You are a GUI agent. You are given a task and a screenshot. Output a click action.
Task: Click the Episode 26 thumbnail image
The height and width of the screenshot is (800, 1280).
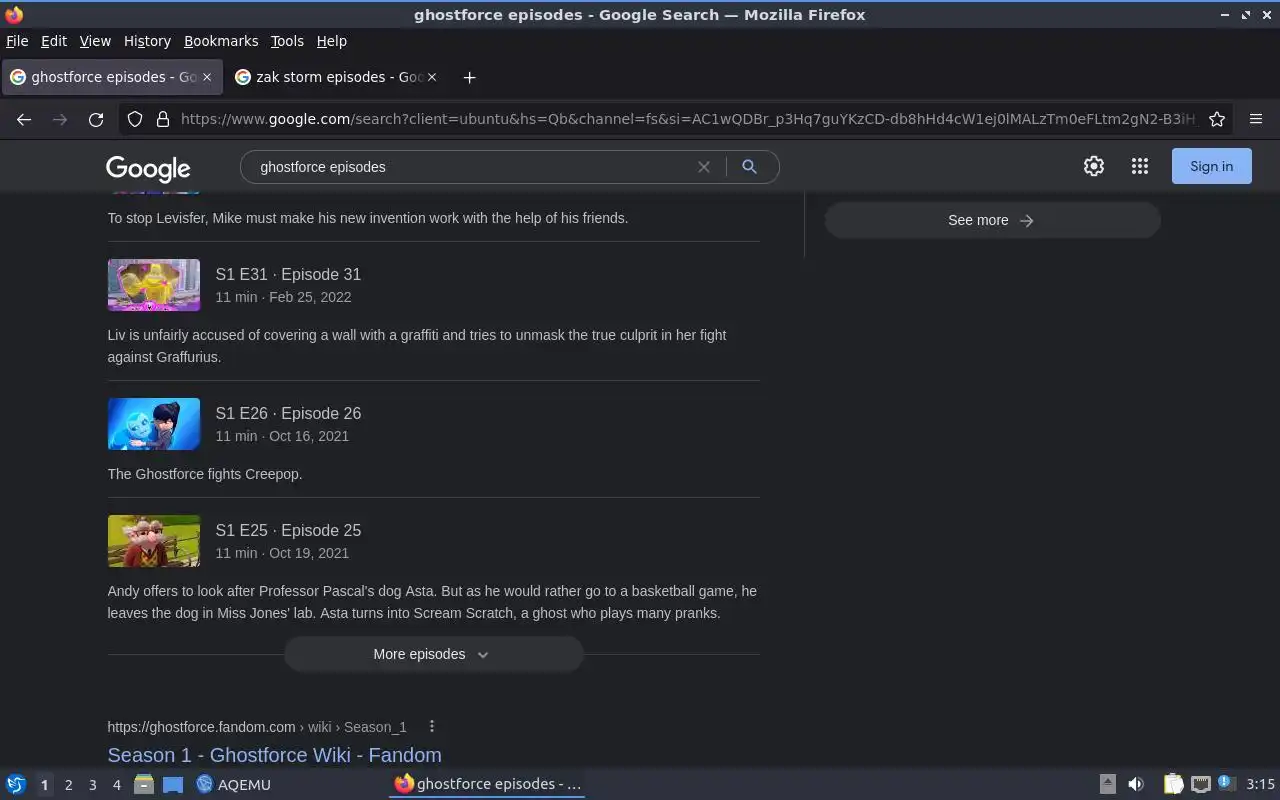(x=154, y=424)
